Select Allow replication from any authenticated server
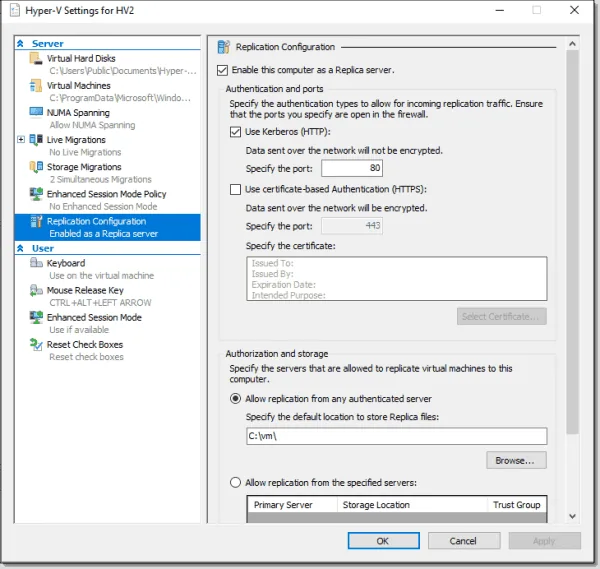The width and height of the screenshot is (600, 569). coord(235,399)
